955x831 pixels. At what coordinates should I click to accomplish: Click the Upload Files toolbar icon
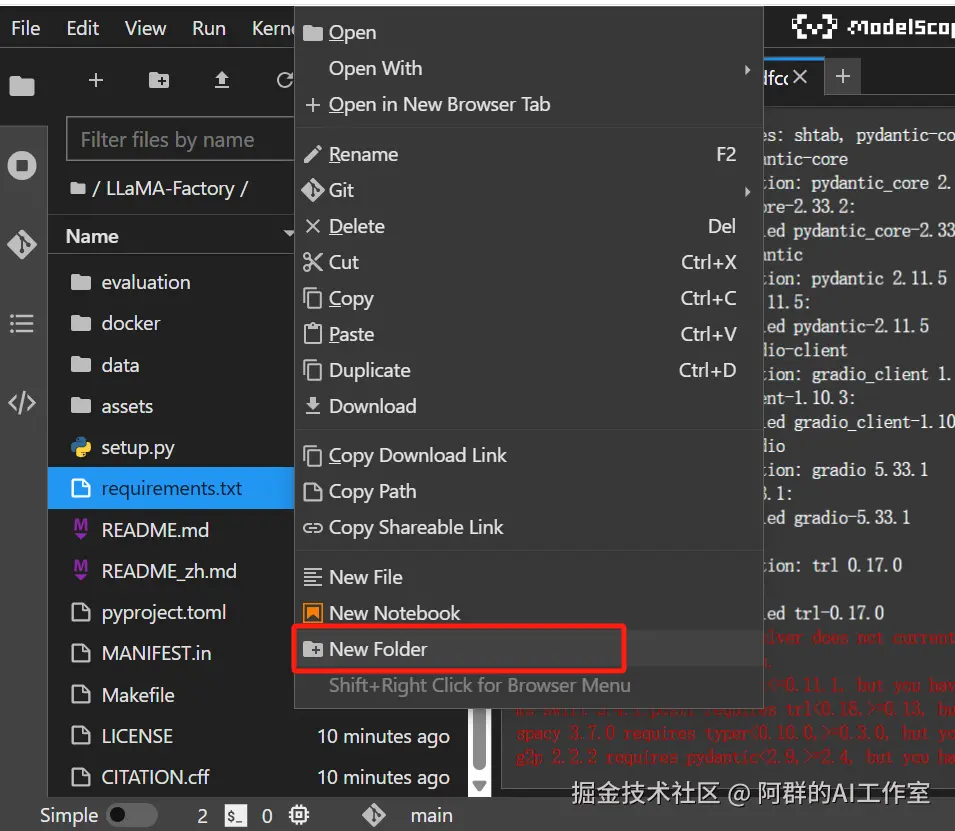222,80
